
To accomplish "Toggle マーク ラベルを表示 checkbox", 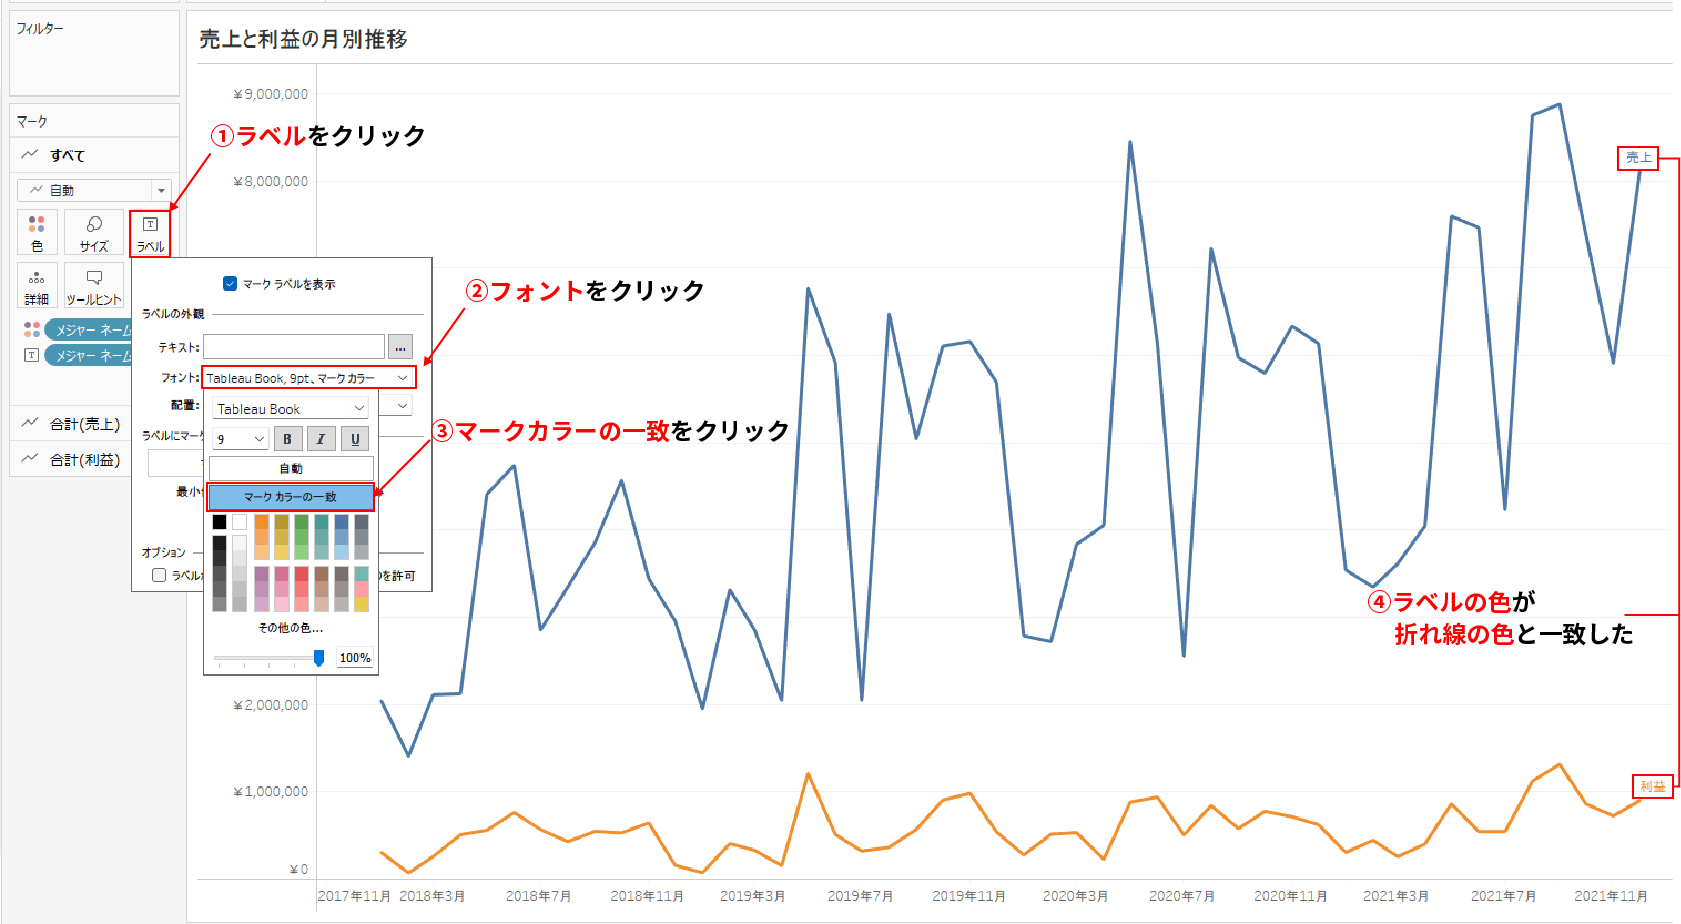I will (x=230, y=284).
